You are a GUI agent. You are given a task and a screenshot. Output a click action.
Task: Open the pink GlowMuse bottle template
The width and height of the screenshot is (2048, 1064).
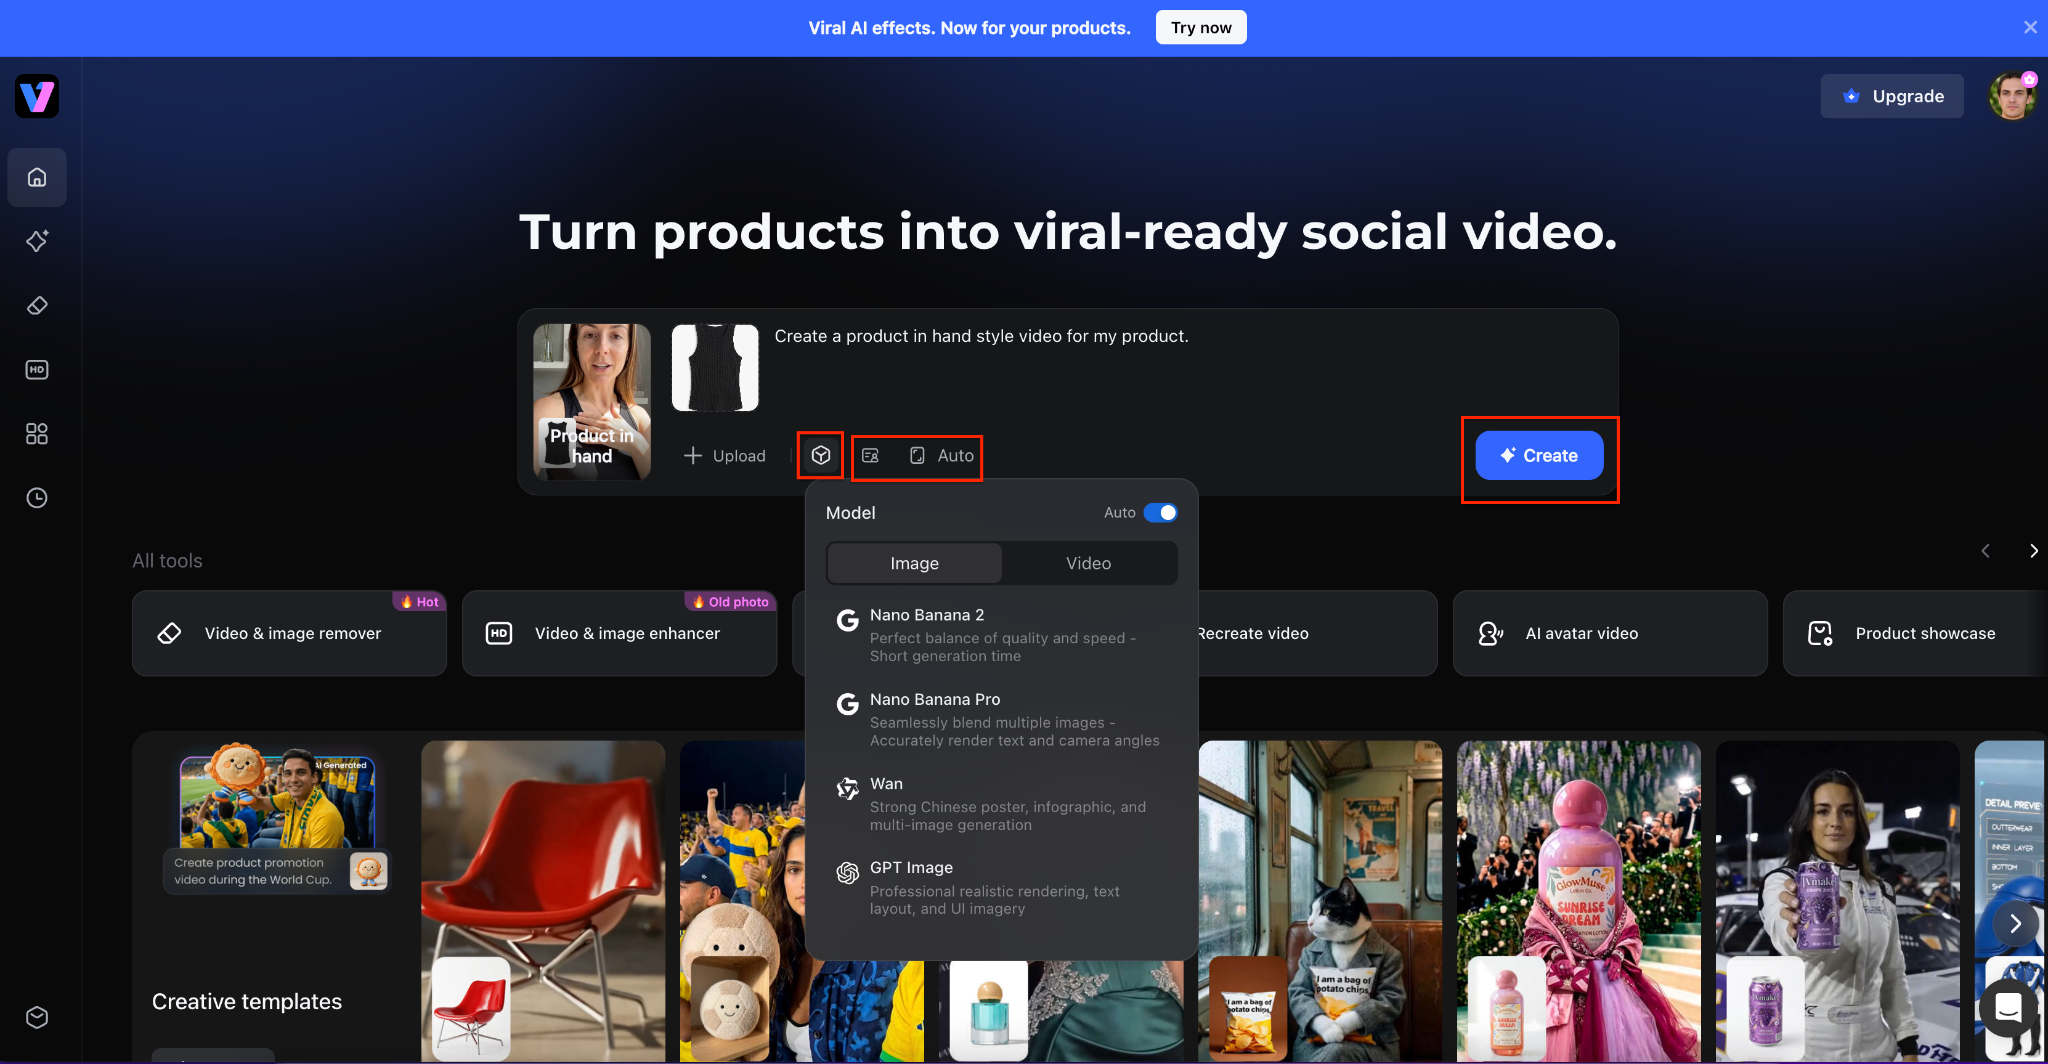[x=1579, y=901]
